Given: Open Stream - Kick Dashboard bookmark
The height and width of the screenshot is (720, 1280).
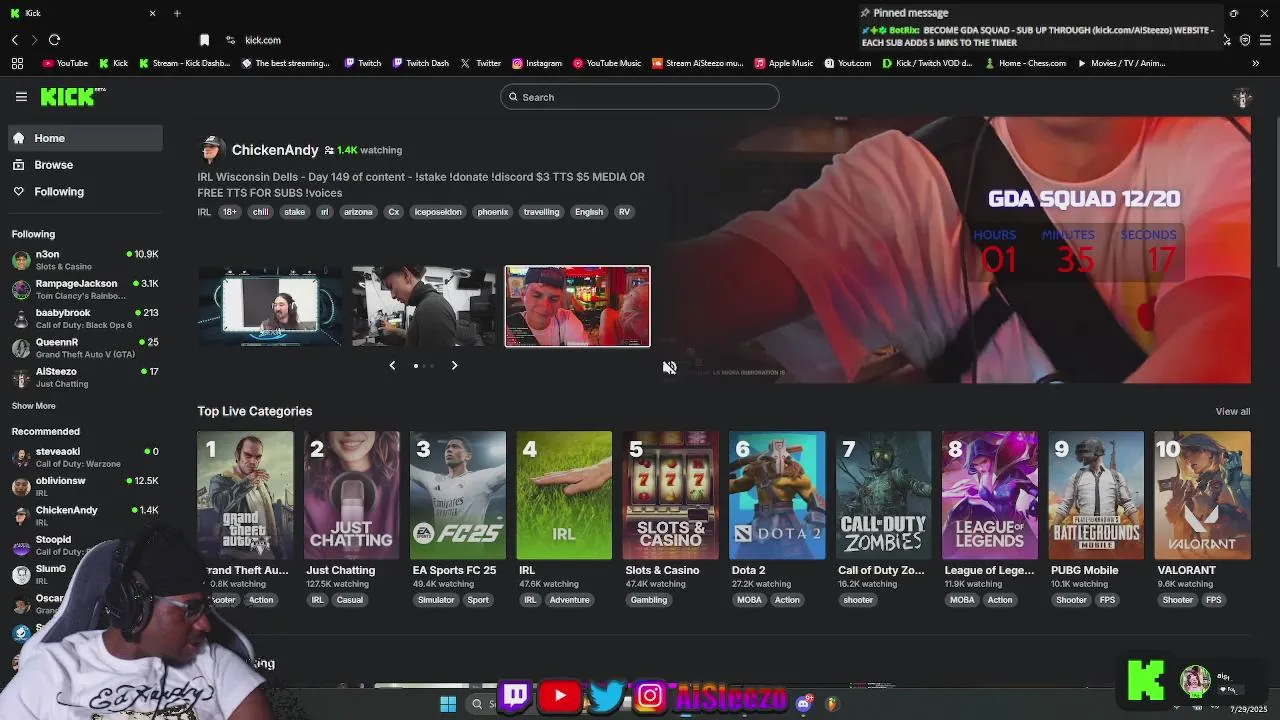Looking at the screenshot, I should coord(185,63).
